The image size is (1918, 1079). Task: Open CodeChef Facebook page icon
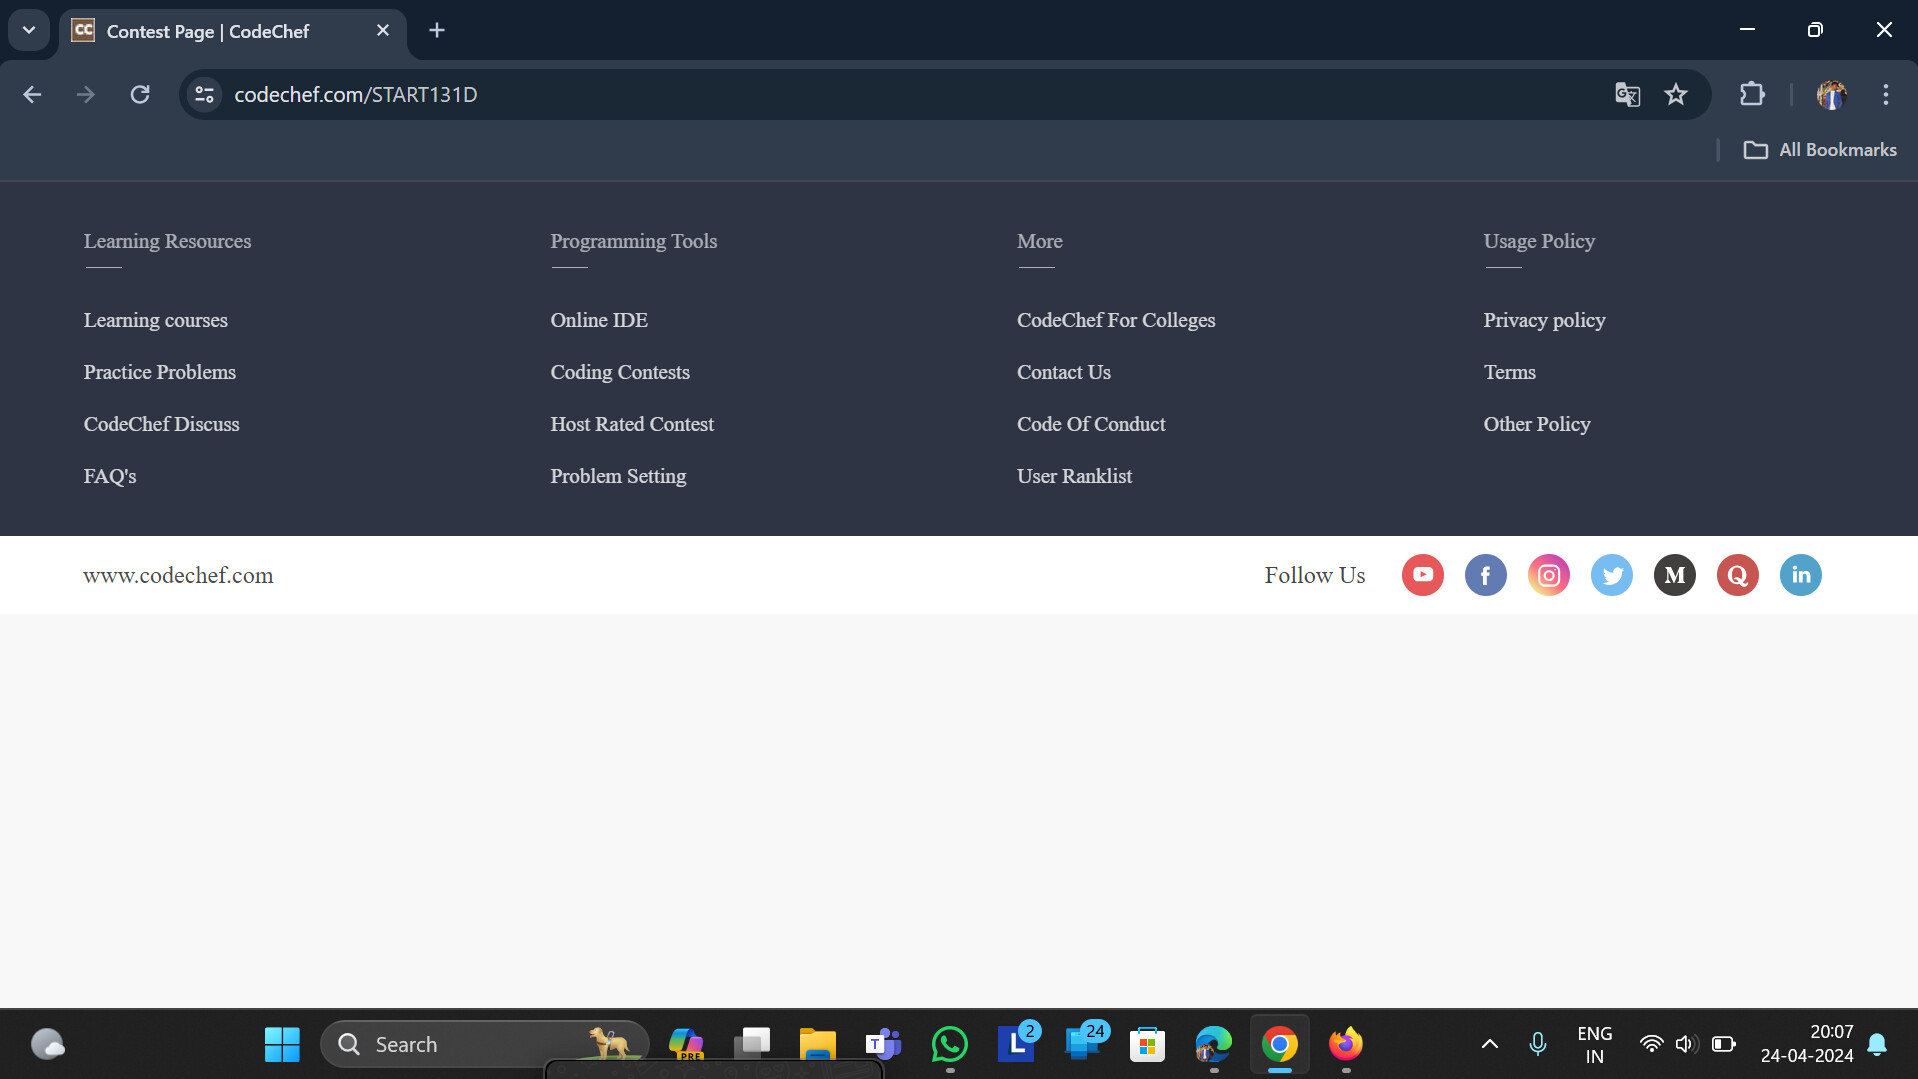pyautogui.click(x=1485, y=575)
